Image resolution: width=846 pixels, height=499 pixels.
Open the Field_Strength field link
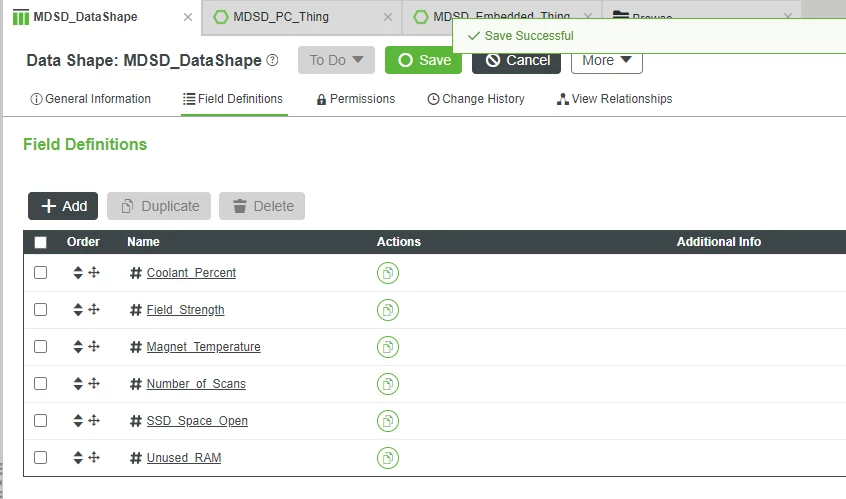click(186, 310)
